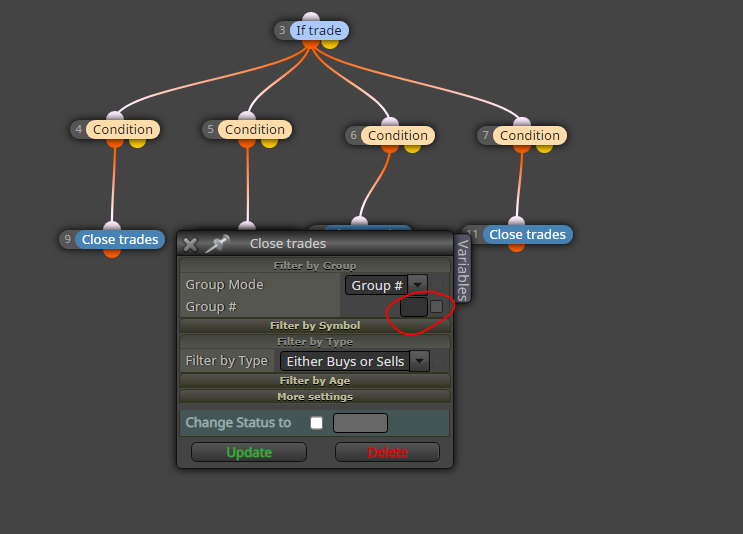Click orange output connector of Close trades 9
Screen dimensions: 743x534
pos(112,253)
